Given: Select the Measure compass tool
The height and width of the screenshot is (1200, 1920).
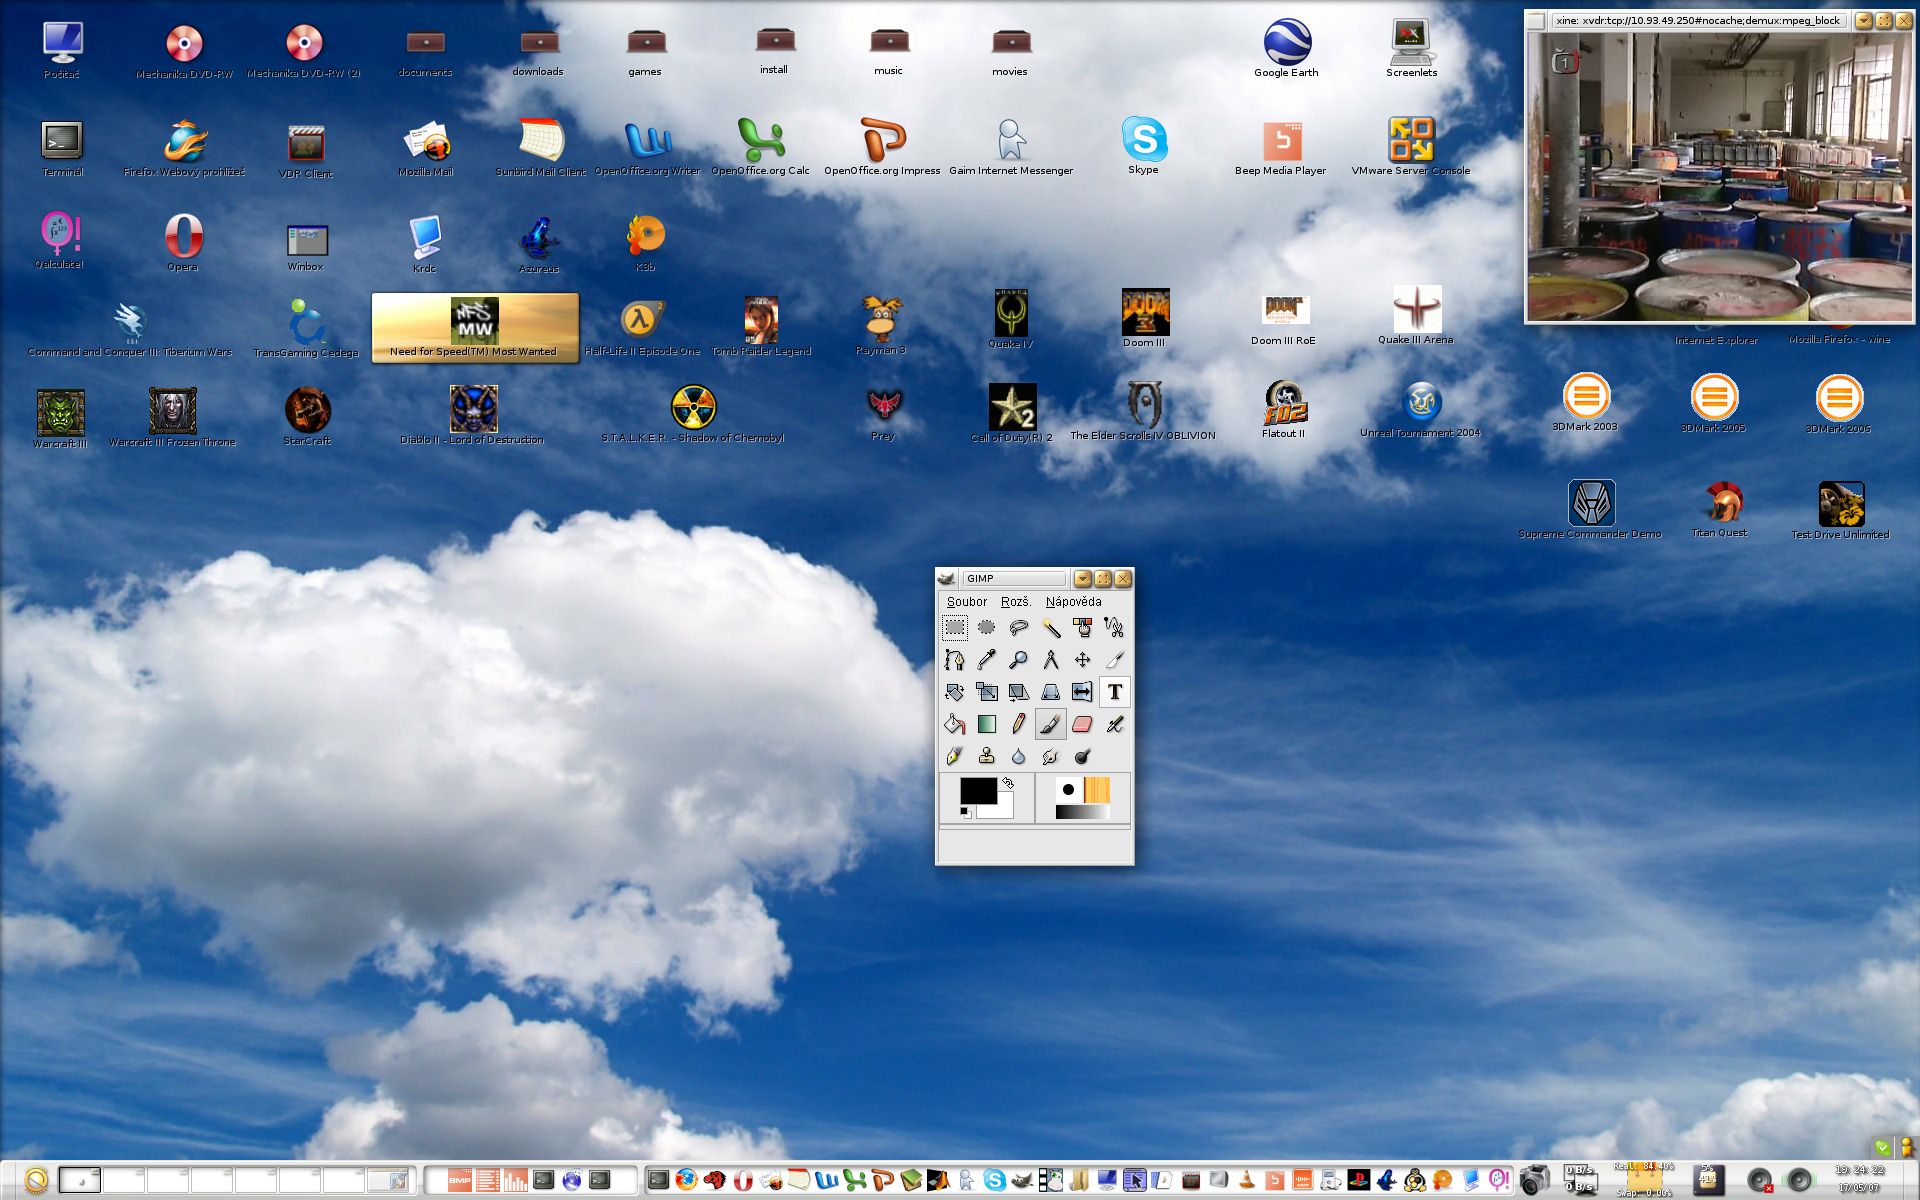Looking at the screenshot, I should pos(1051,660).
